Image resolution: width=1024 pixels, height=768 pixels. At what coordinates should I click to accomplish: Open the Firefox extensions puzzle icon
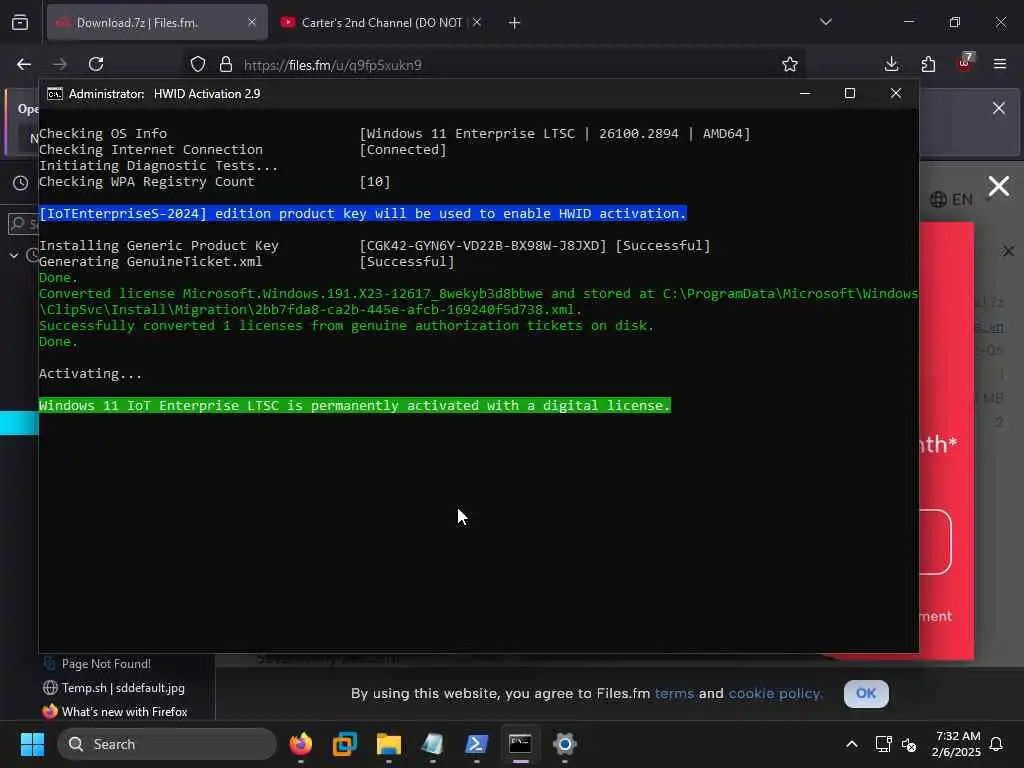point(928,64)
